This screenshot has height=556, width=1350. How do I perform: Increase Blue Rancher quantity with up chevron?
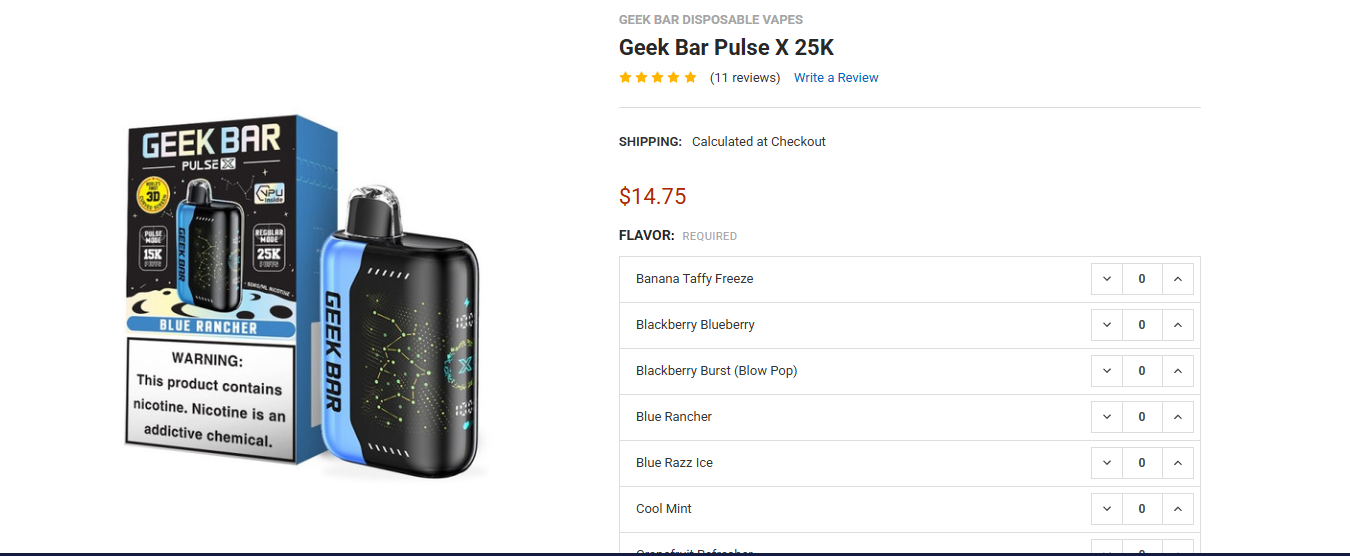[1178, 417]
